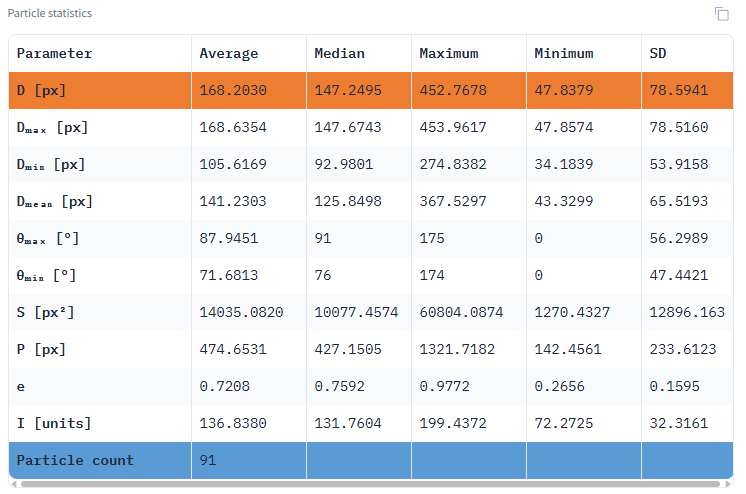Click the horizontal scrollbar under the table
Screen dimensions: 746x494
pos(370,484)
